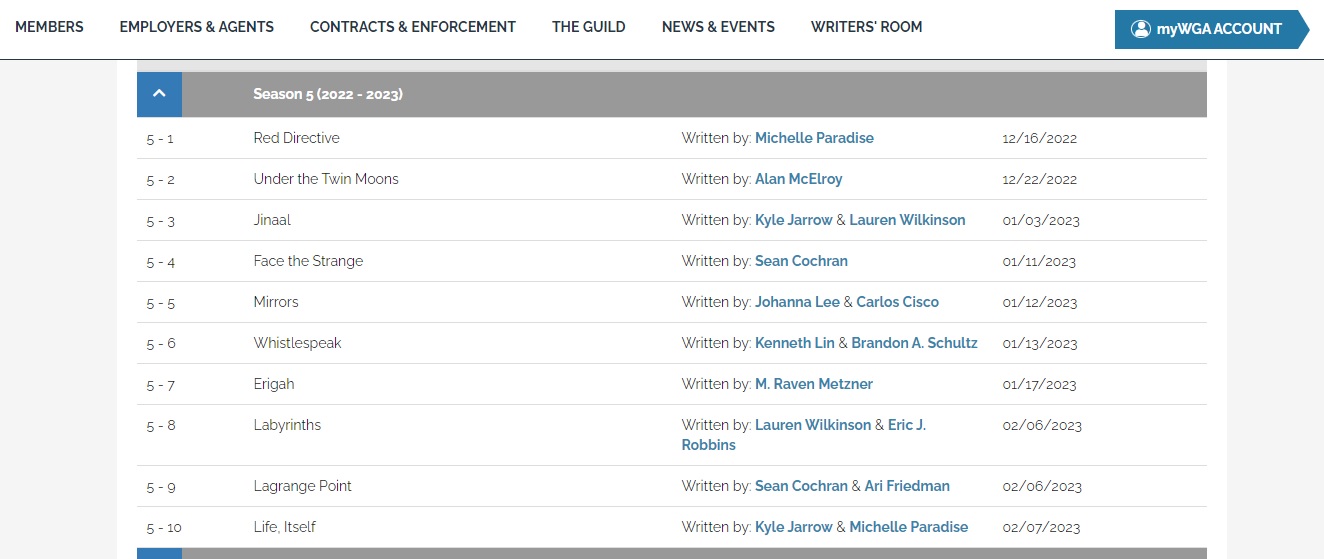Open the Kenneth Lin writer link
Viewport: 1324px width, 559px height.
(x=795, y=343)
